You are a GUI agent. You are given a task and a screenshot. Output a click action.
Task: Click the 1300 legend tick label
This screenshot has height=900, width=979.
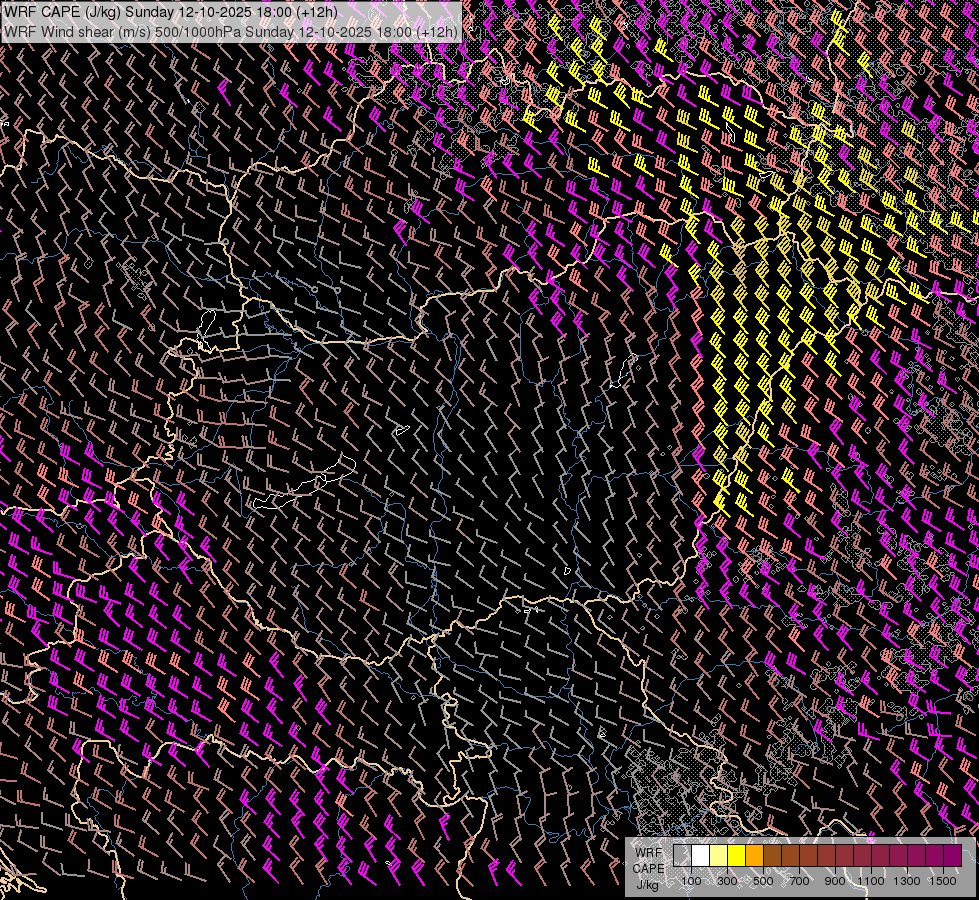pos(907,881)
